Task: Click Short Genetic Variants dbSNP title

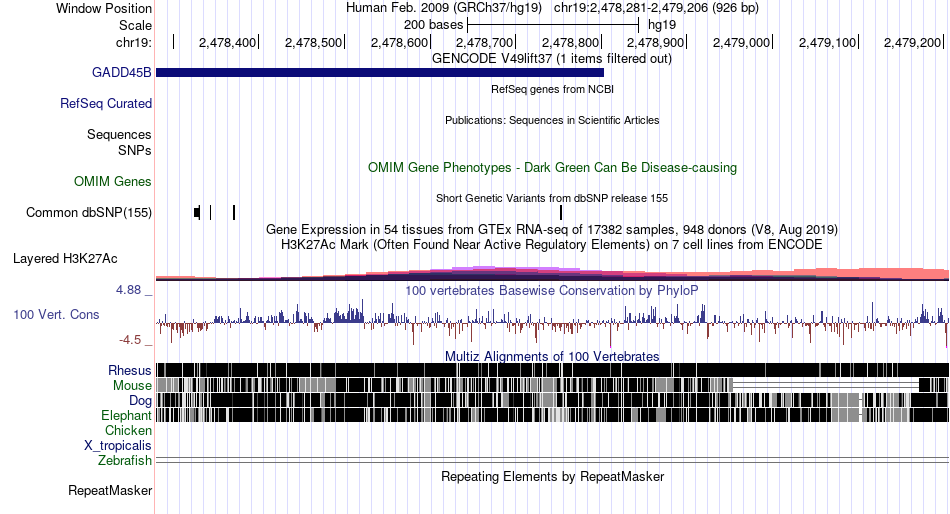Action: click(x=552, y=198)
